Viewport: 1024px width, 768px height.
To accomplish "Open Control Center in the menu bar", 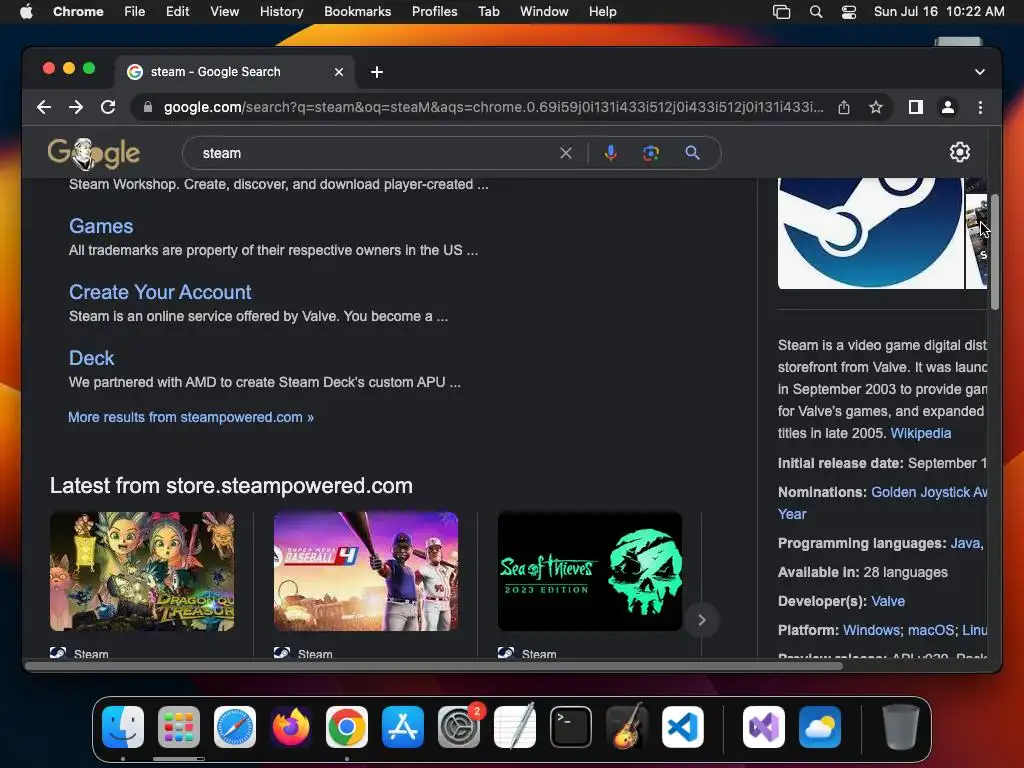I will click(848, 12).
